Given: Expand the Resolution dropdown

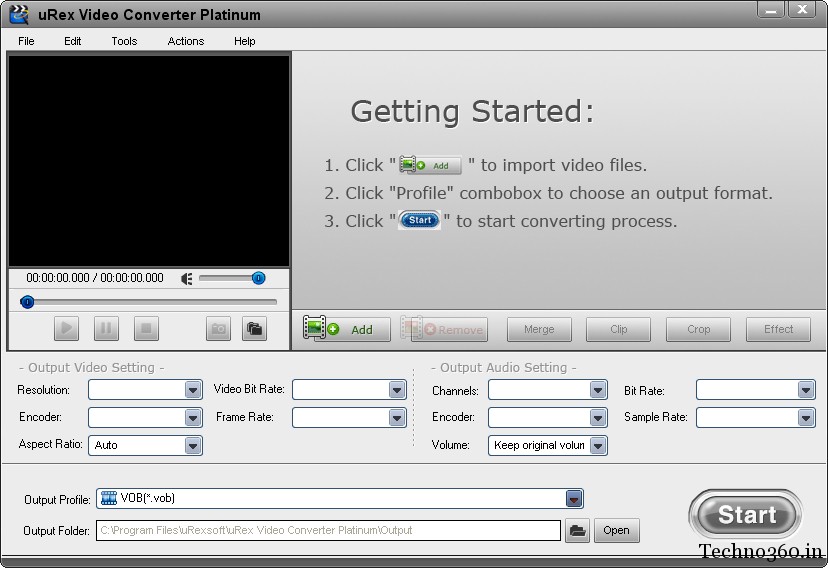Looking at the screenshot, I should [x=193, y=390].
